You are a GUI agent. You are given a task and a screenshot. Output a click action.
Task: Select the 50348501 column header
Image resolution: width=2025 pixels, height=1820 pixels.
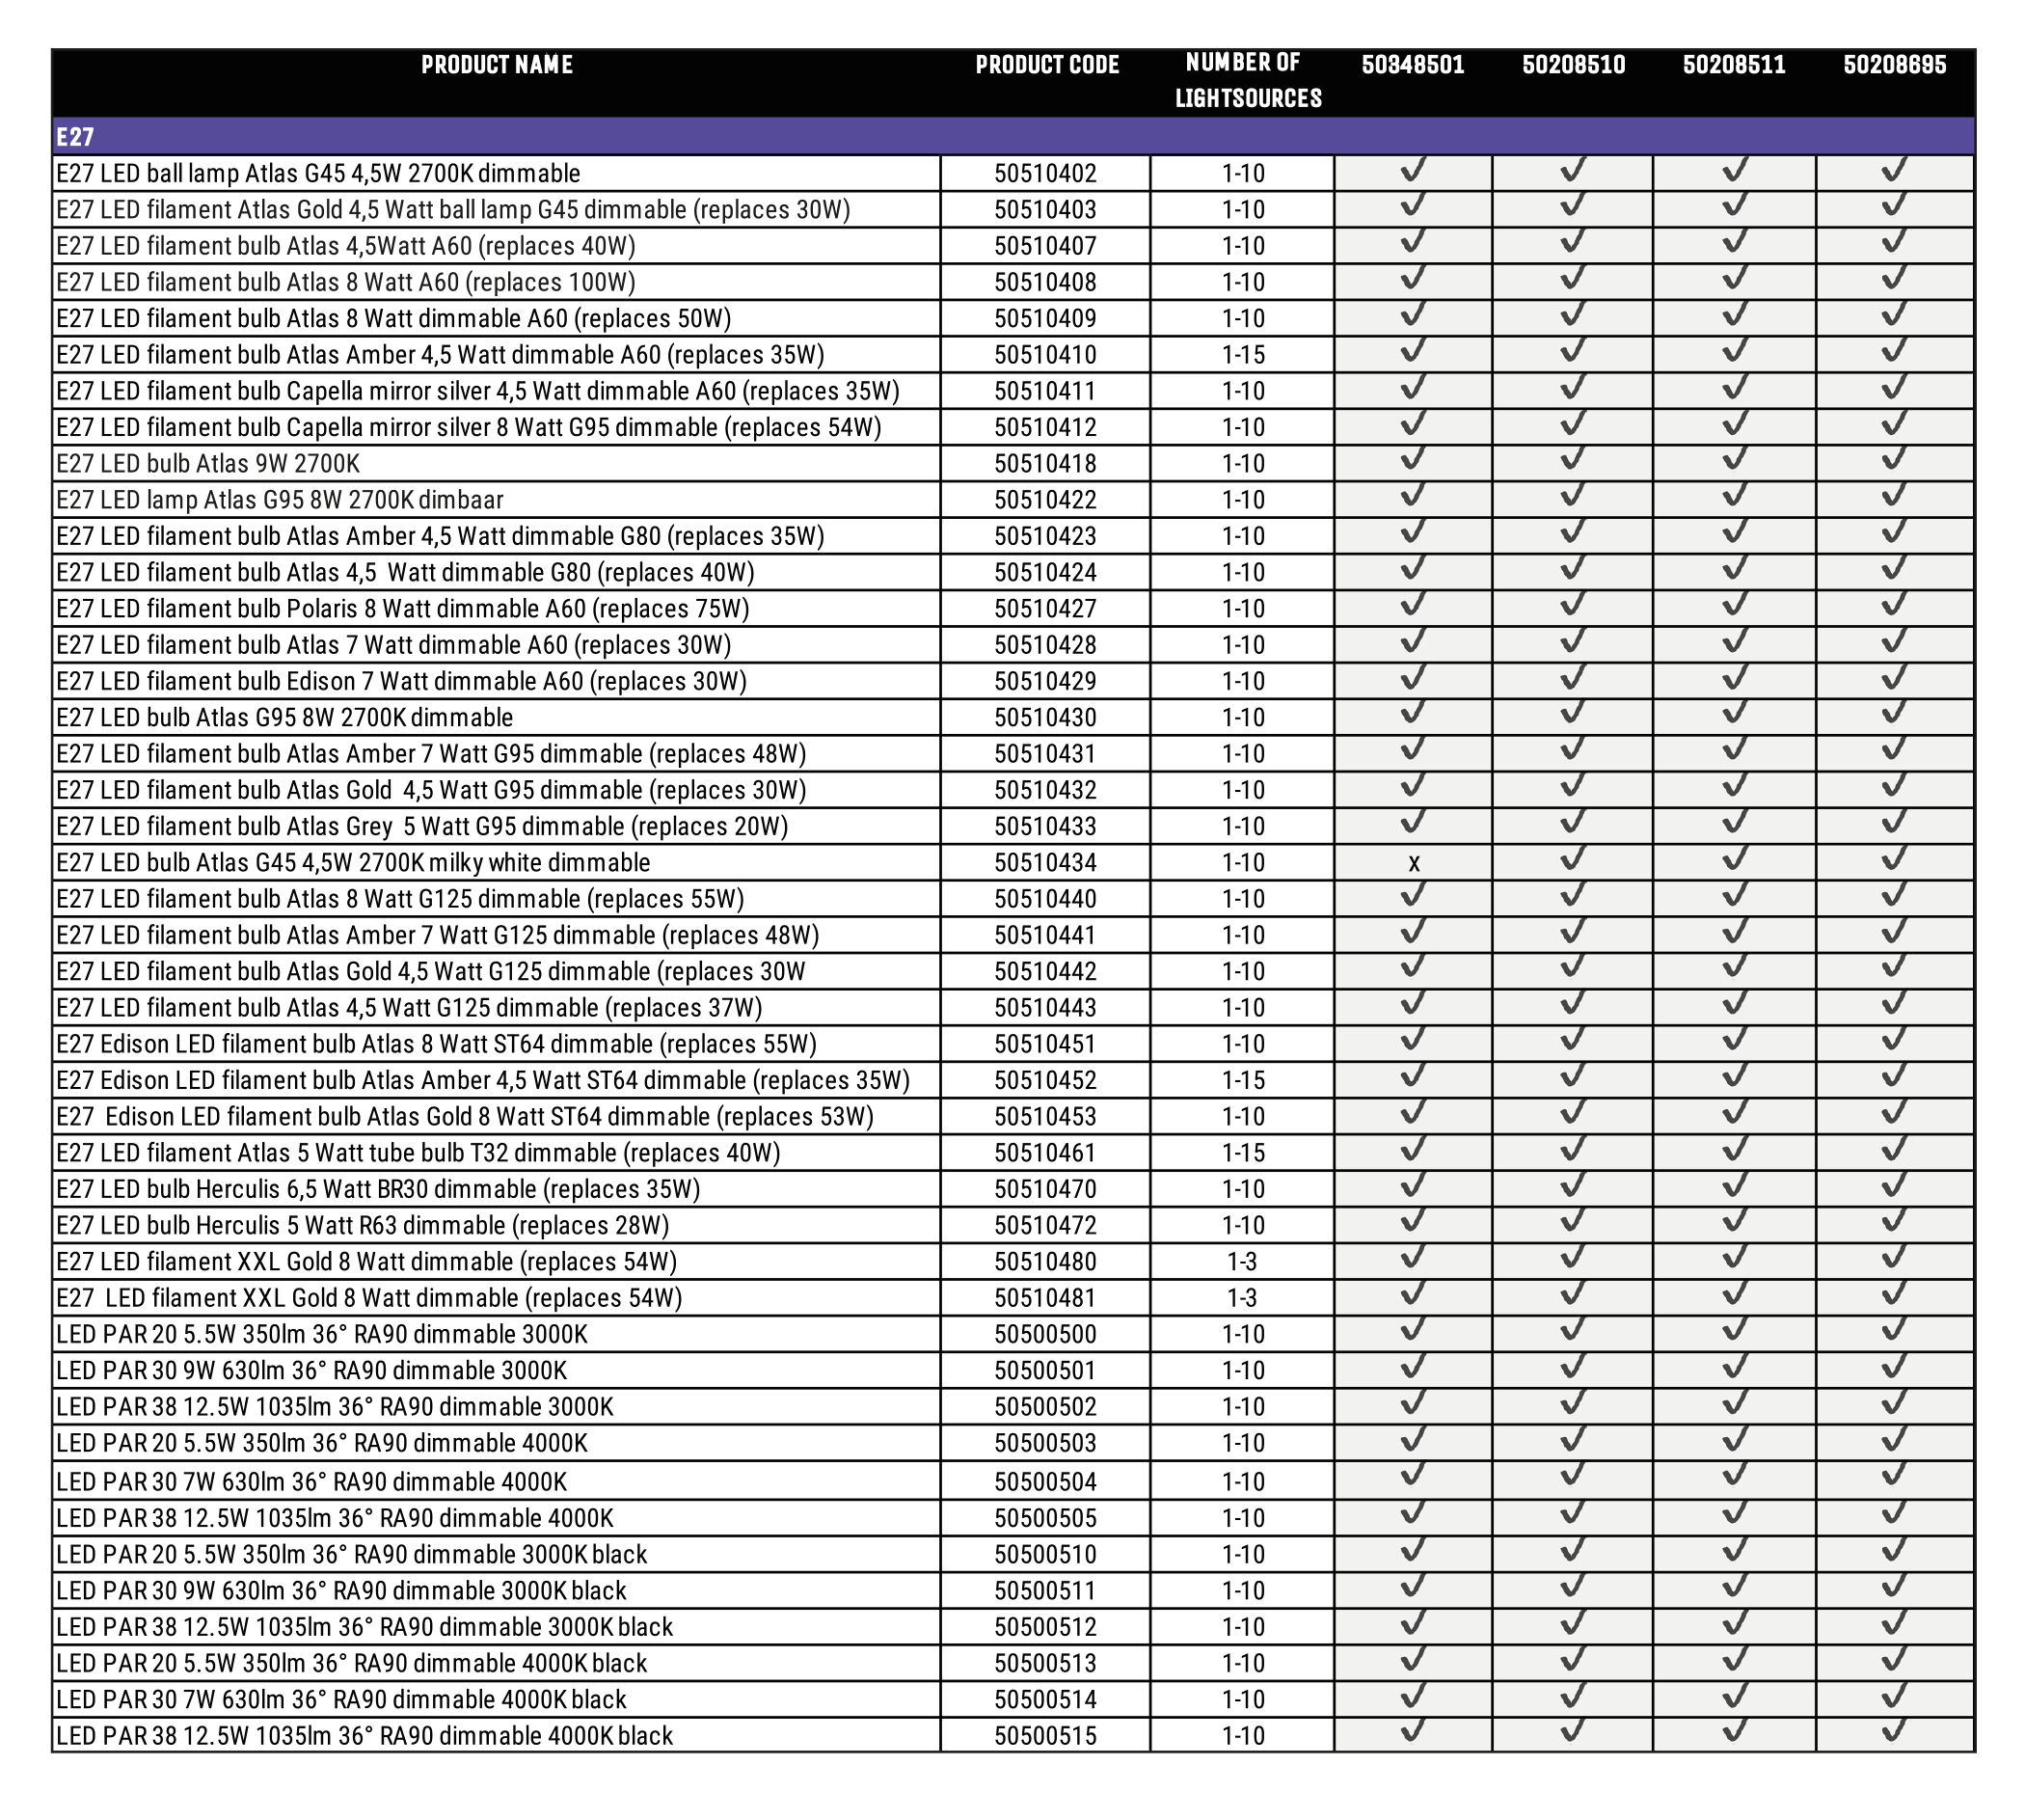pos(1413,65)
